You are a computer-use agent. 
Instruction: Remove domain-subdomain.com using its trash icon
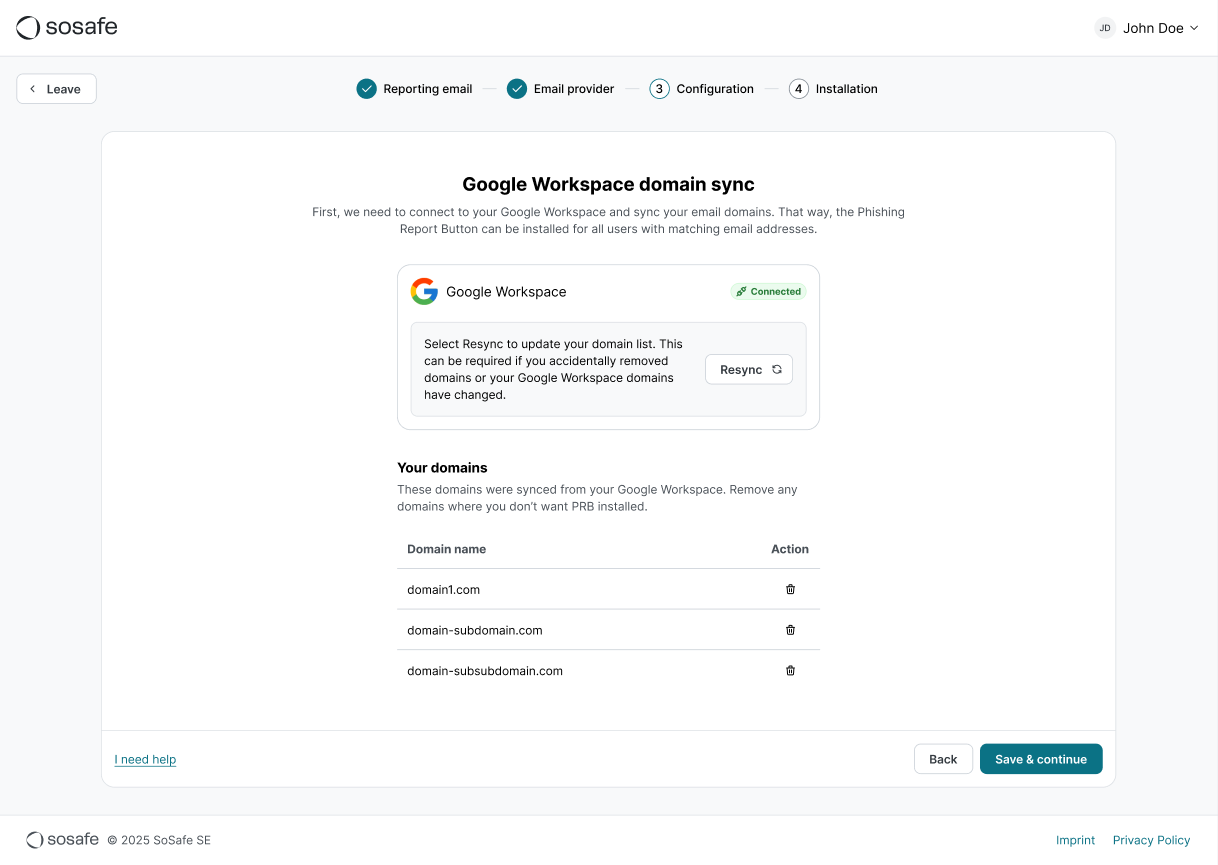pyautogui.click(x=790, y=630)
